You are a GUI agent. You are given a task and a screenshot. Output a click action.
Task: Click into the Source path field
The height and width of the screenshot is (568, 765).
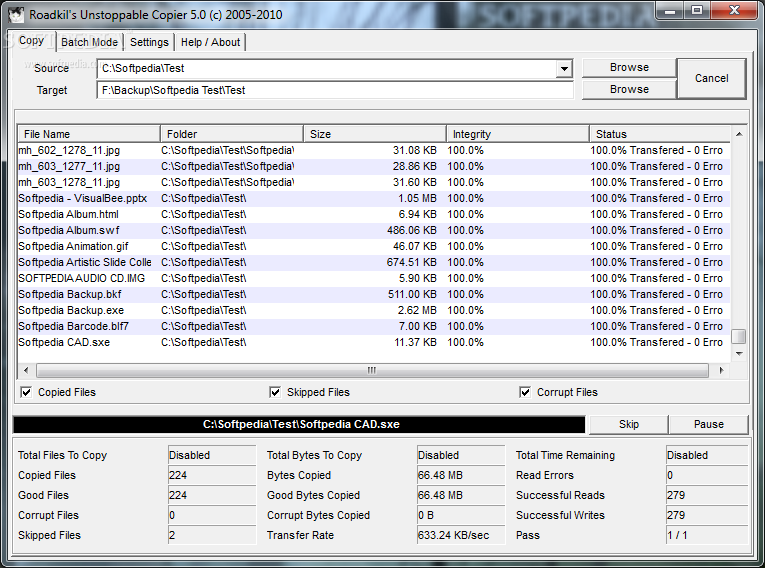327,68
